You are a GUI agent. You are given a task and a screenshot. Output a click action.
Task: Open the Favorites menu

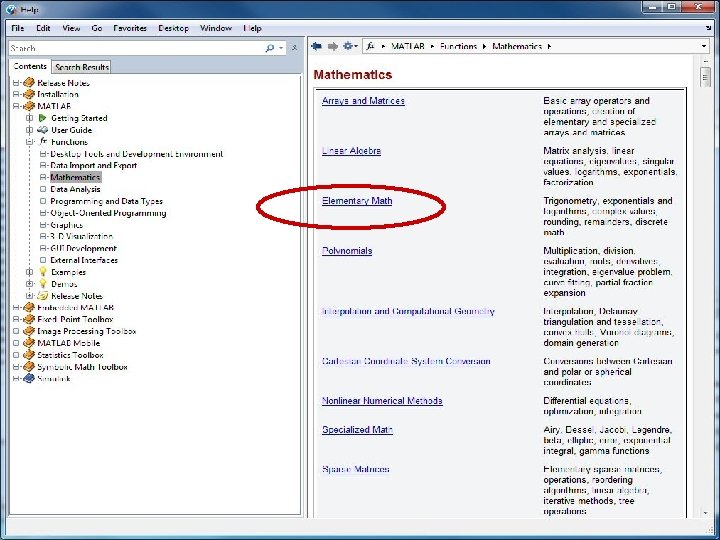130,28
